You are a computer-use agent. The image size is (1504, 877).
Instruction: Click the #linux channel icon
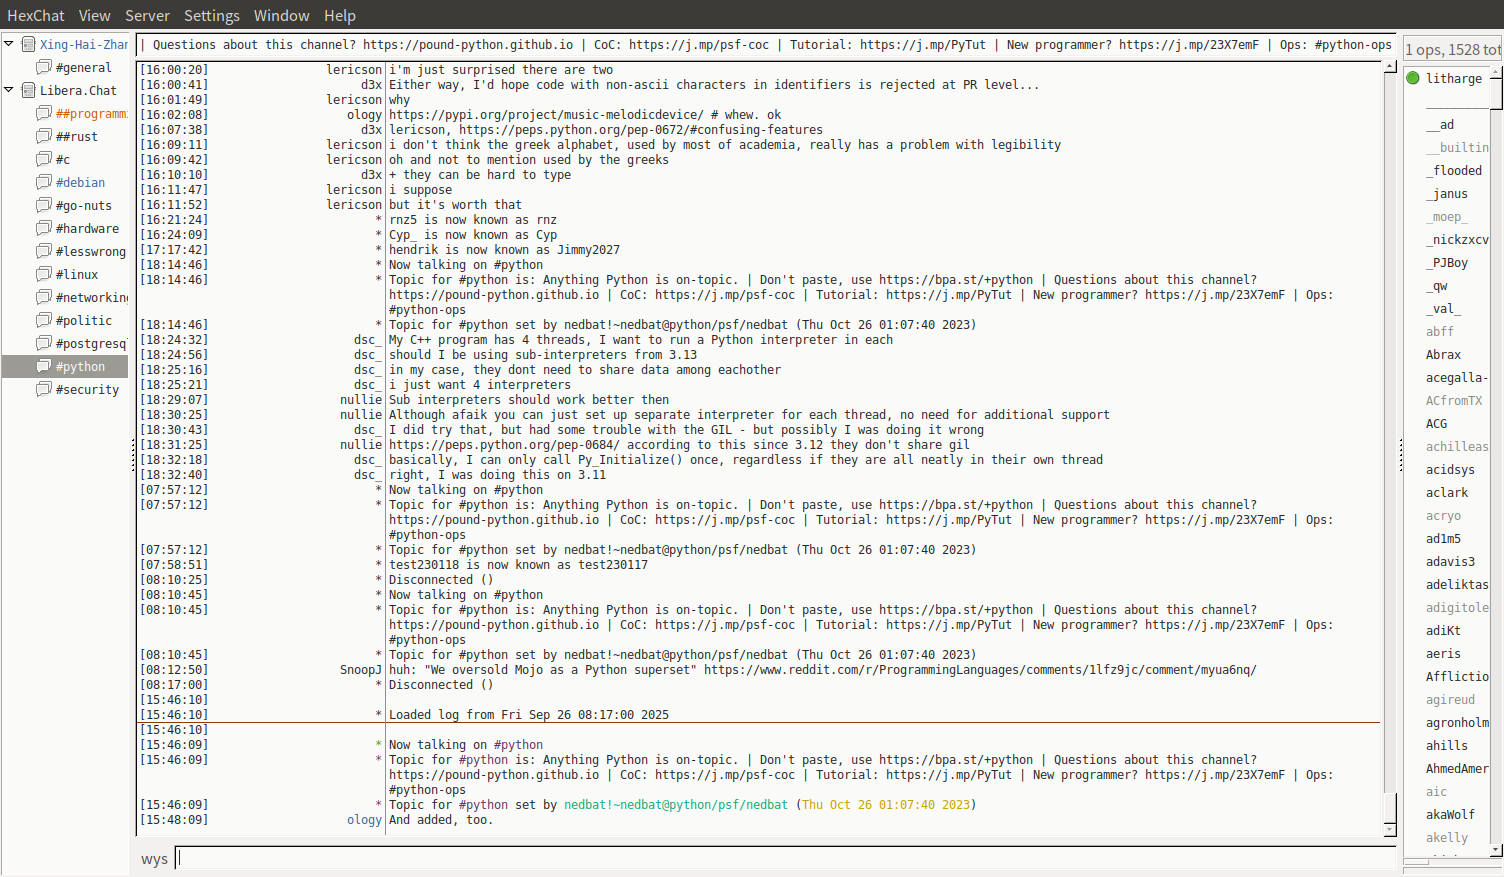(44, 274)
